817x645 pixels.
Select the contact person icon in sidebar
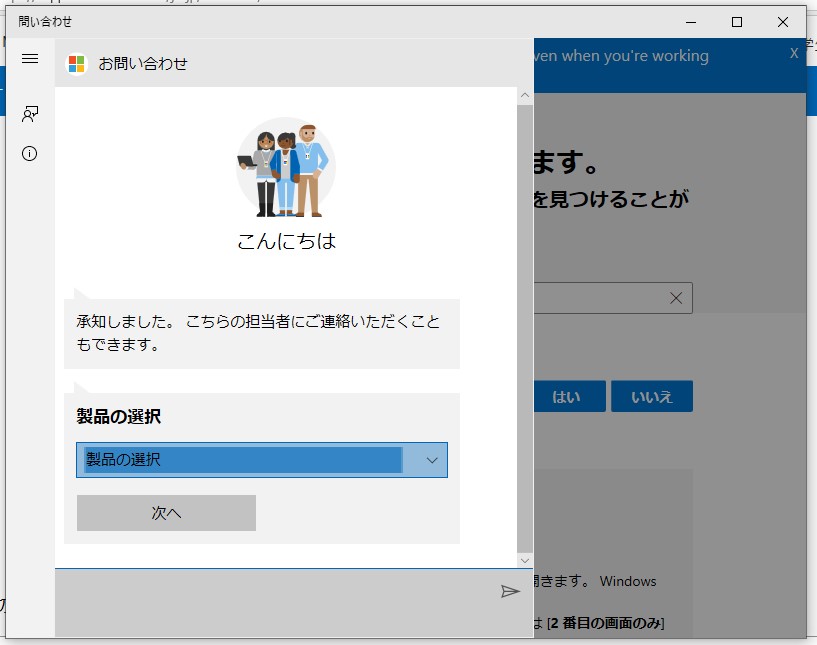[29, 113]
